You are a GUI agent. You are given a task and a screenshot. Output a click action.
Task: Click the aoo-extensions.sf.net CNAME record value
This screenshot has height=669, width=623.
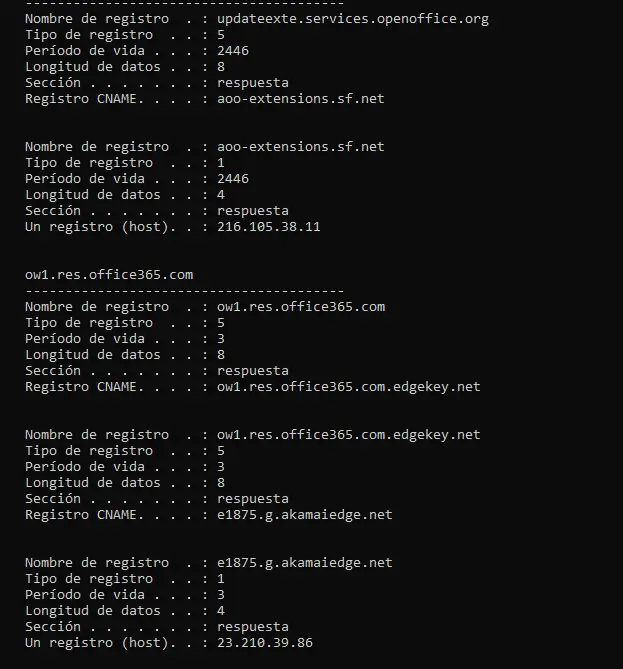300,98
